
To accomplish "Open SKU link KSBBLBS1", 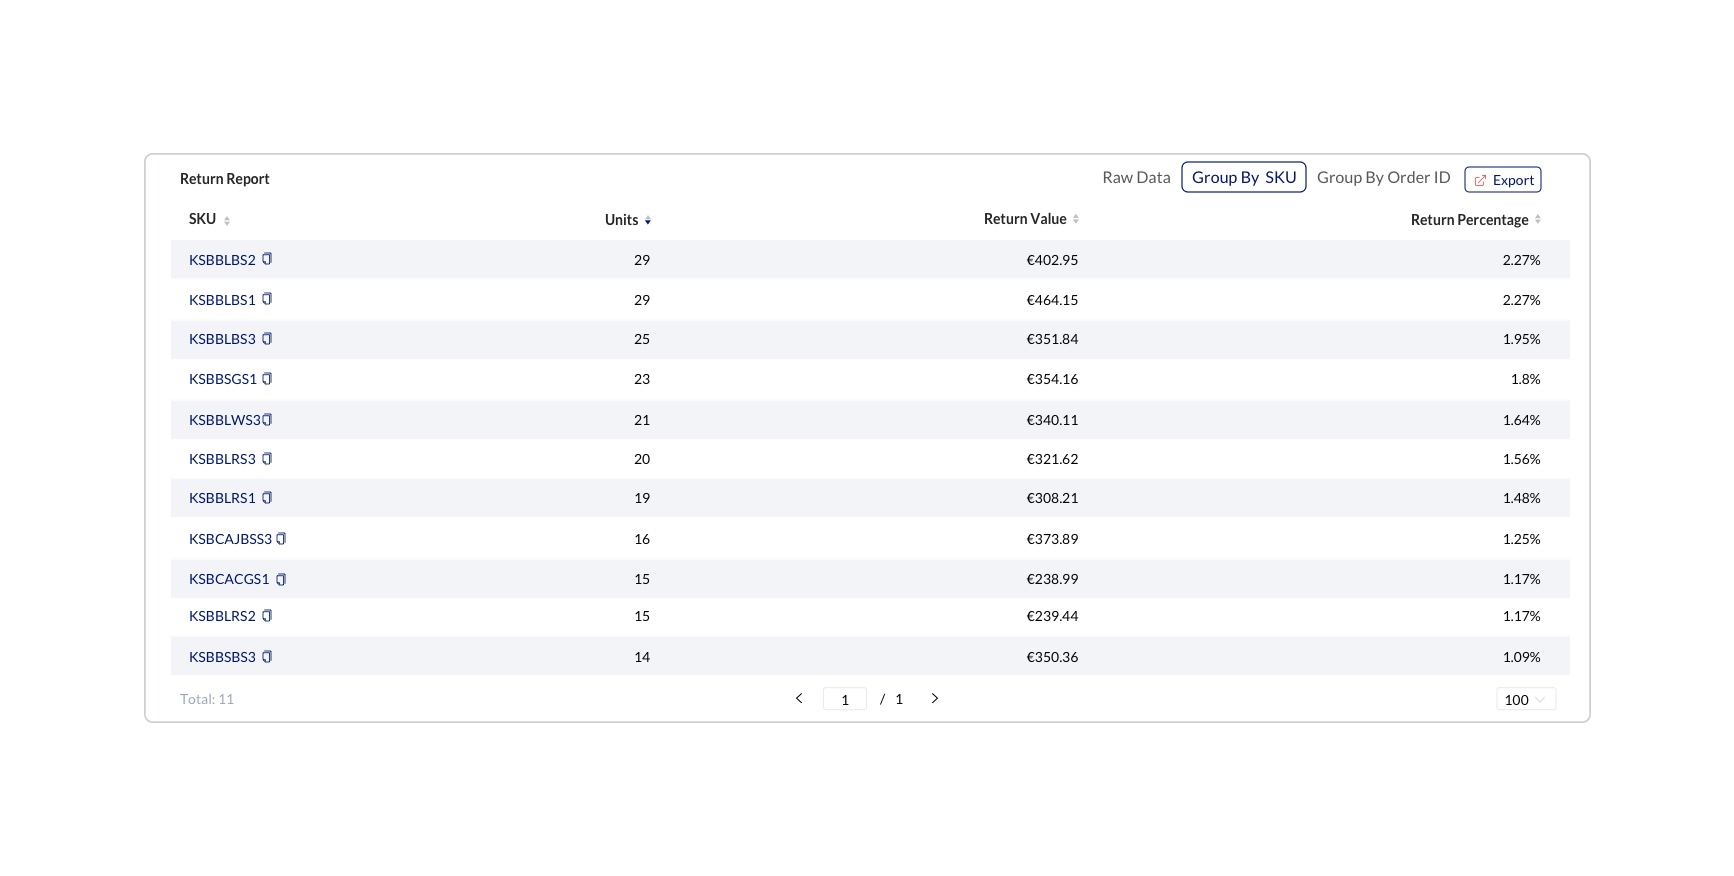I will pos(222,300).
